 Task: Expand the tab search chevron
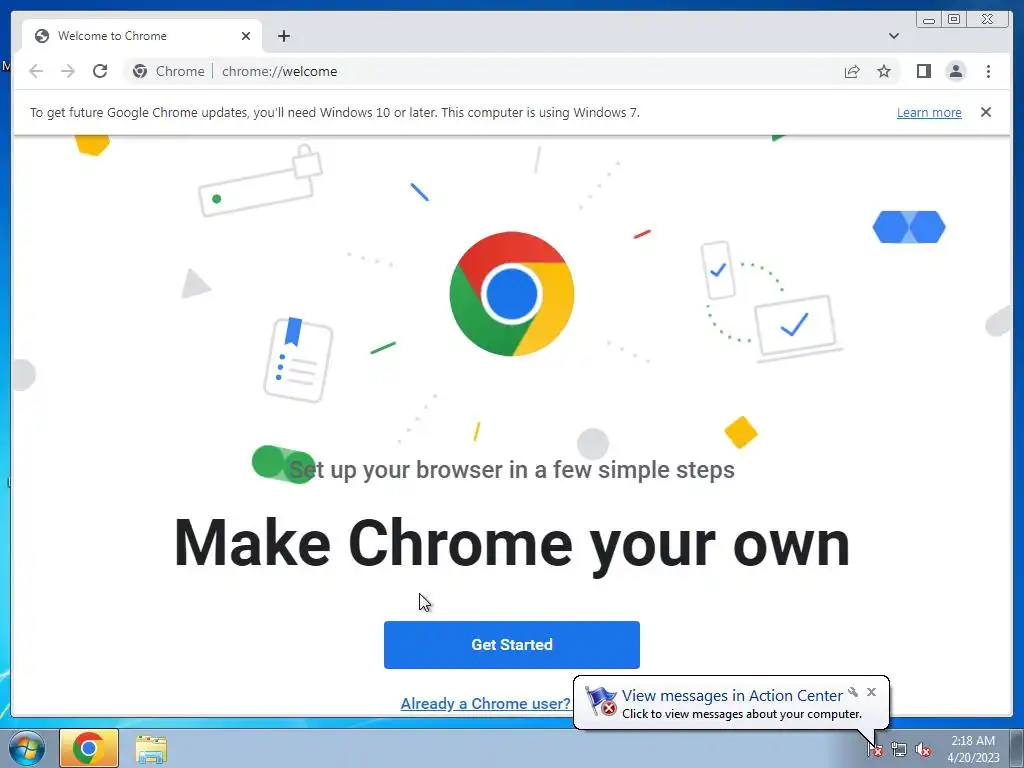tap(893, 36)
